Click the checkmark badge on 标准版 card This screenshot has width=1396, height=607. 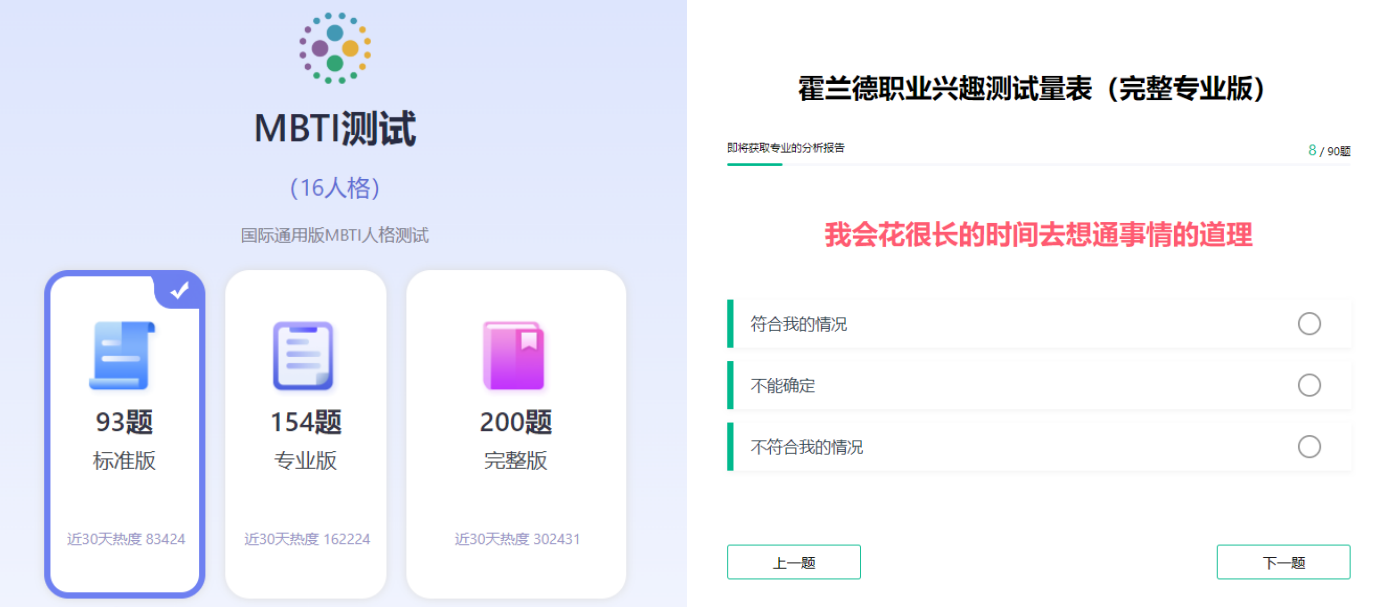tap(179, 289)
